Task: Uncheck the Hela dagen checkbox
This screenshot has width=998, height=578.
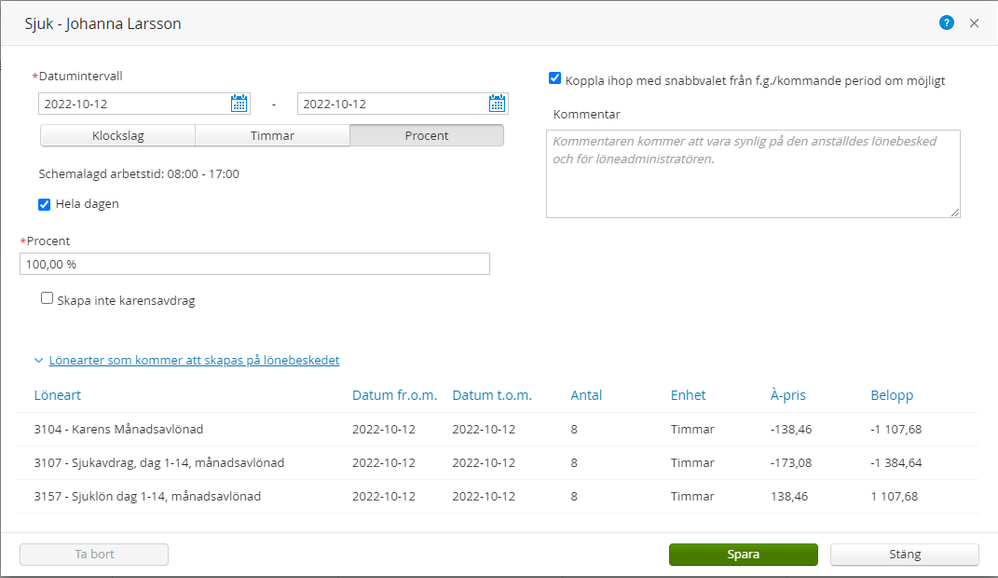Action: click(45, 204)
